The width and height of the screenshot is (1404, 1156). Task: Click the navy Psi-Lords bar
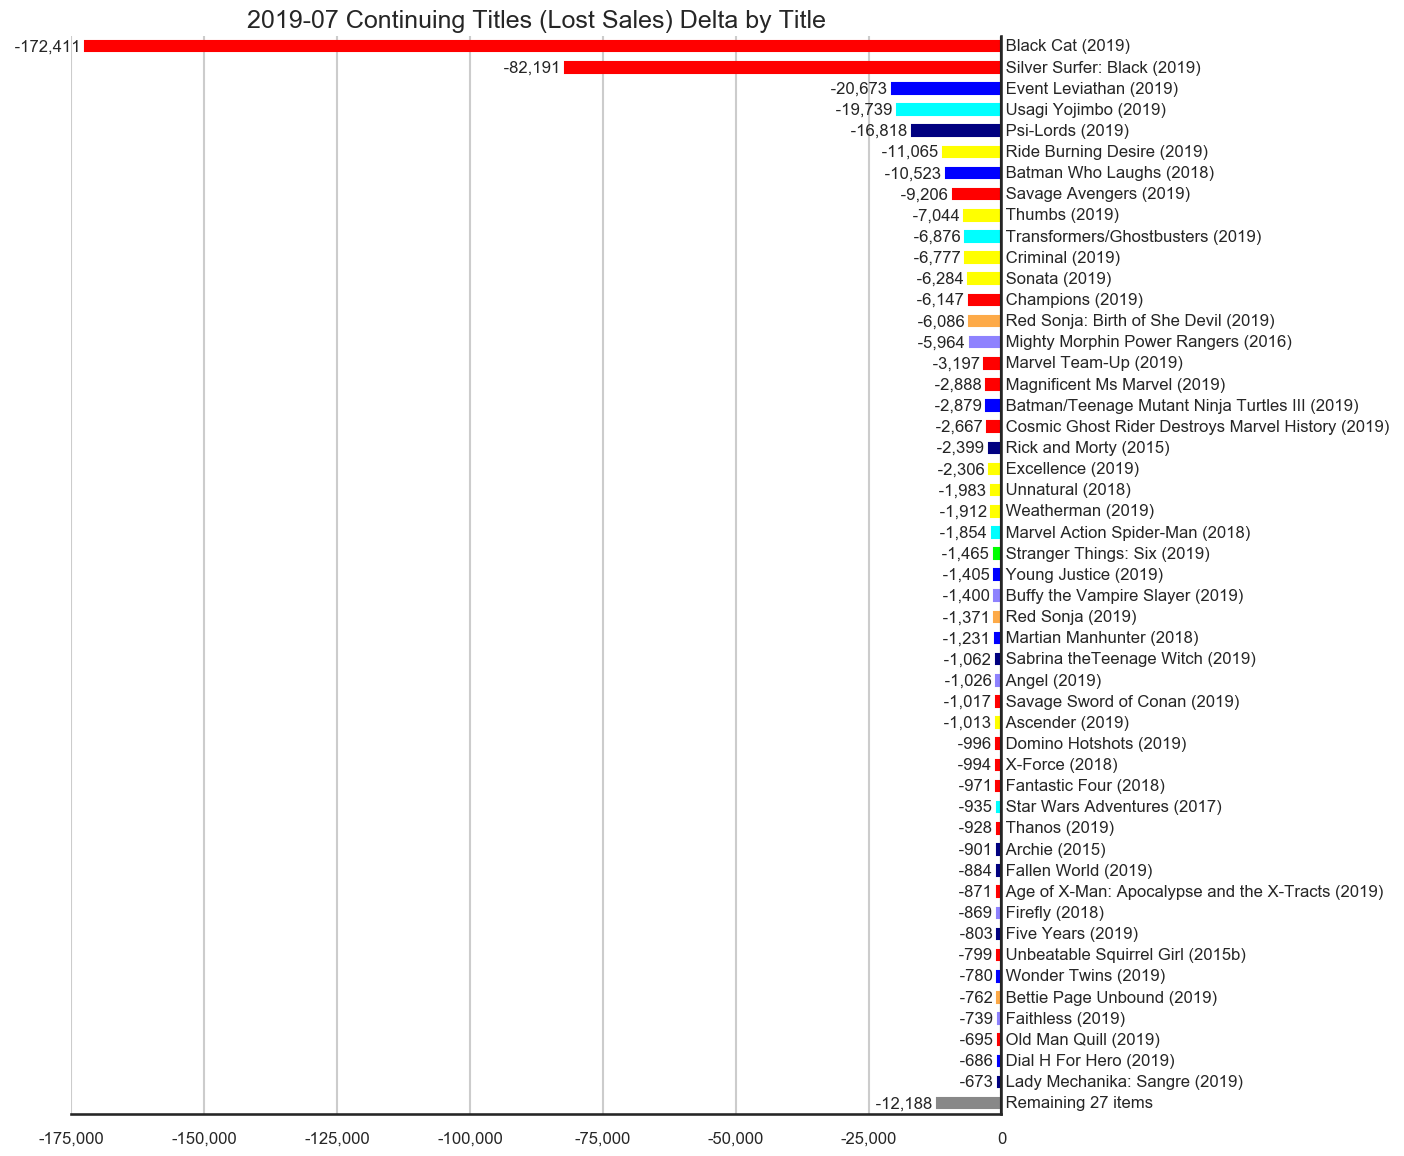tap(956, 131)
